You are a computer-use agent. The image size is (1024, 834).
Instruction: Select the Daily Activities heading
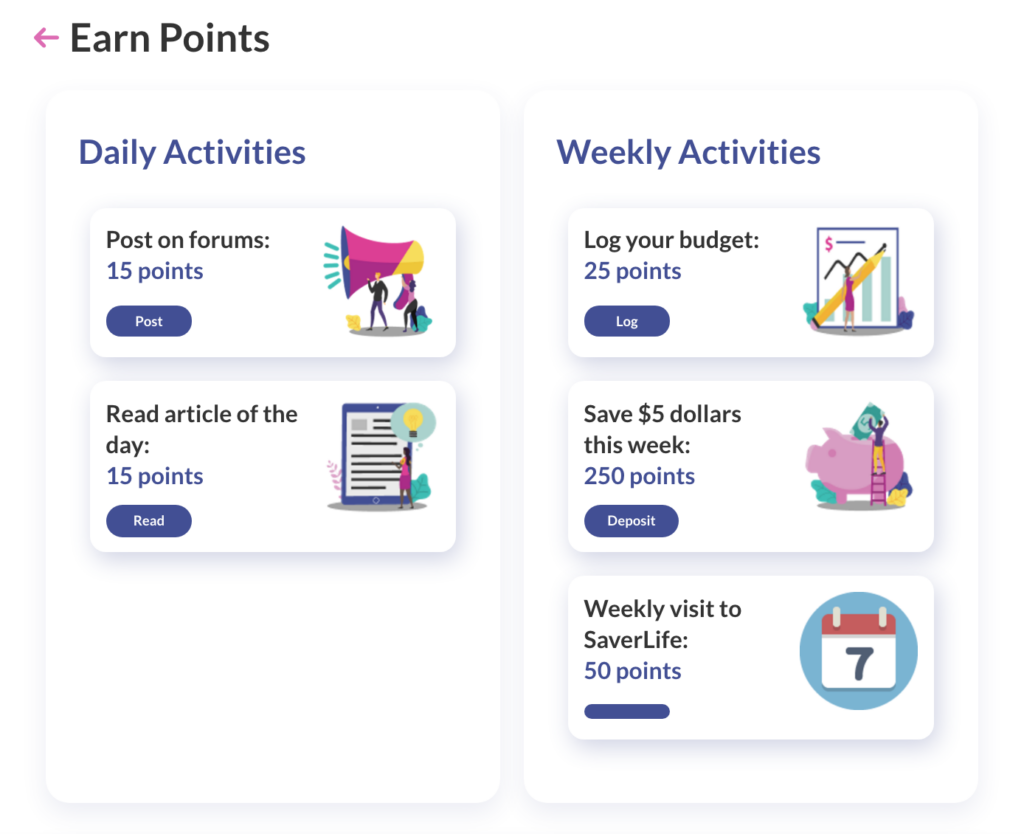pyautogui.click(x=192, y=153)
